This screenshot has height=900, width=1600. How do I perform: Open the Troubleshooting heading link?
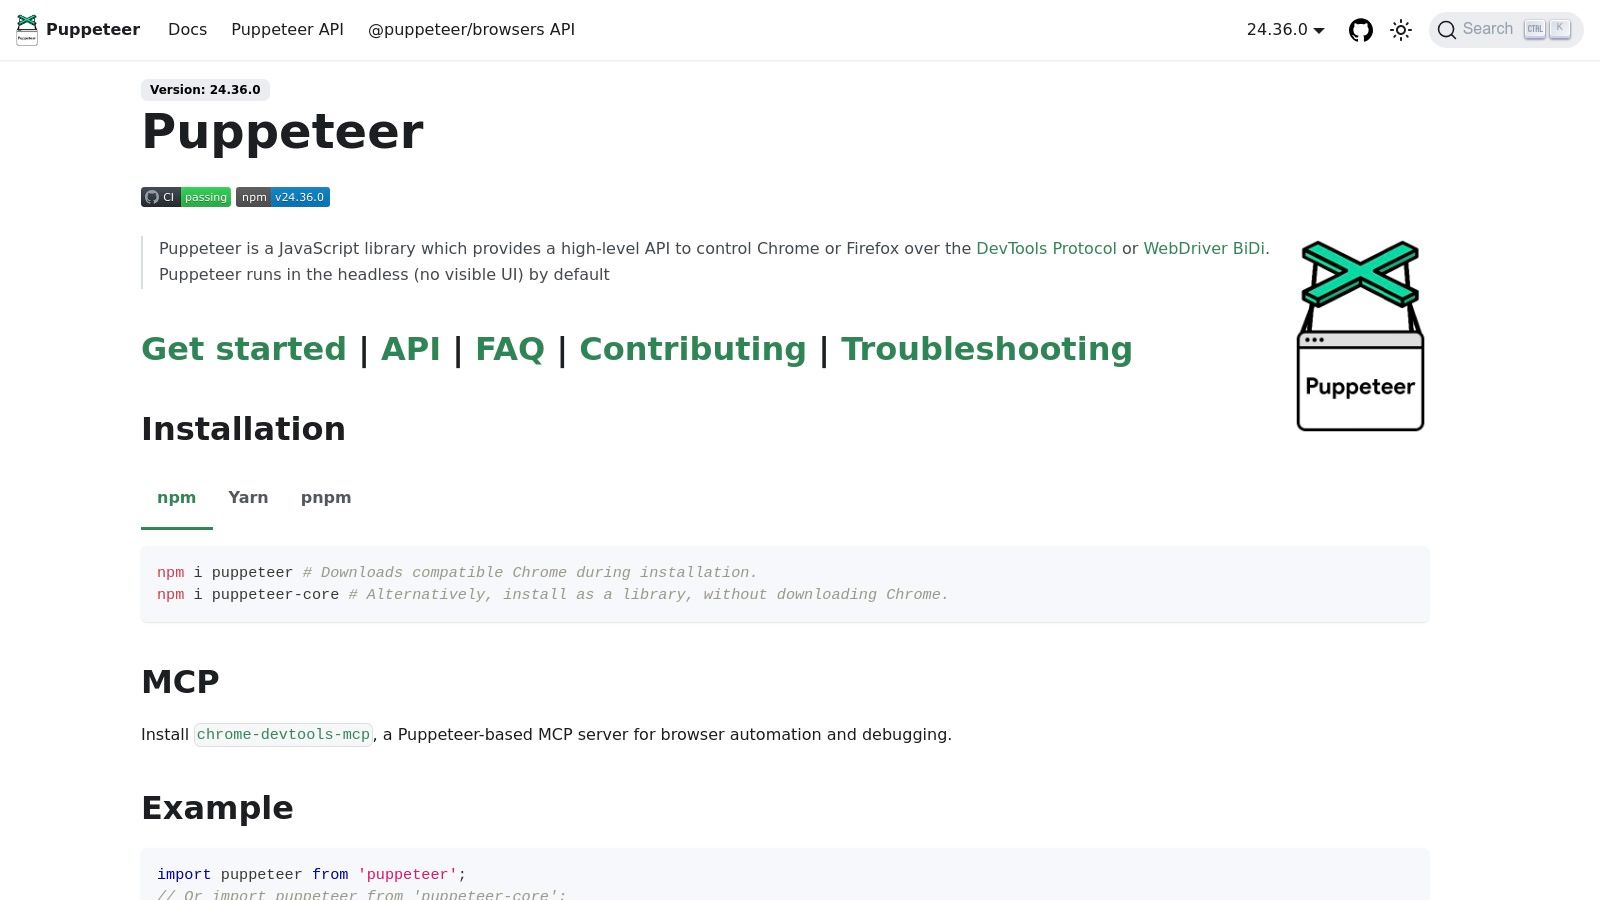[x=986, y=349]
